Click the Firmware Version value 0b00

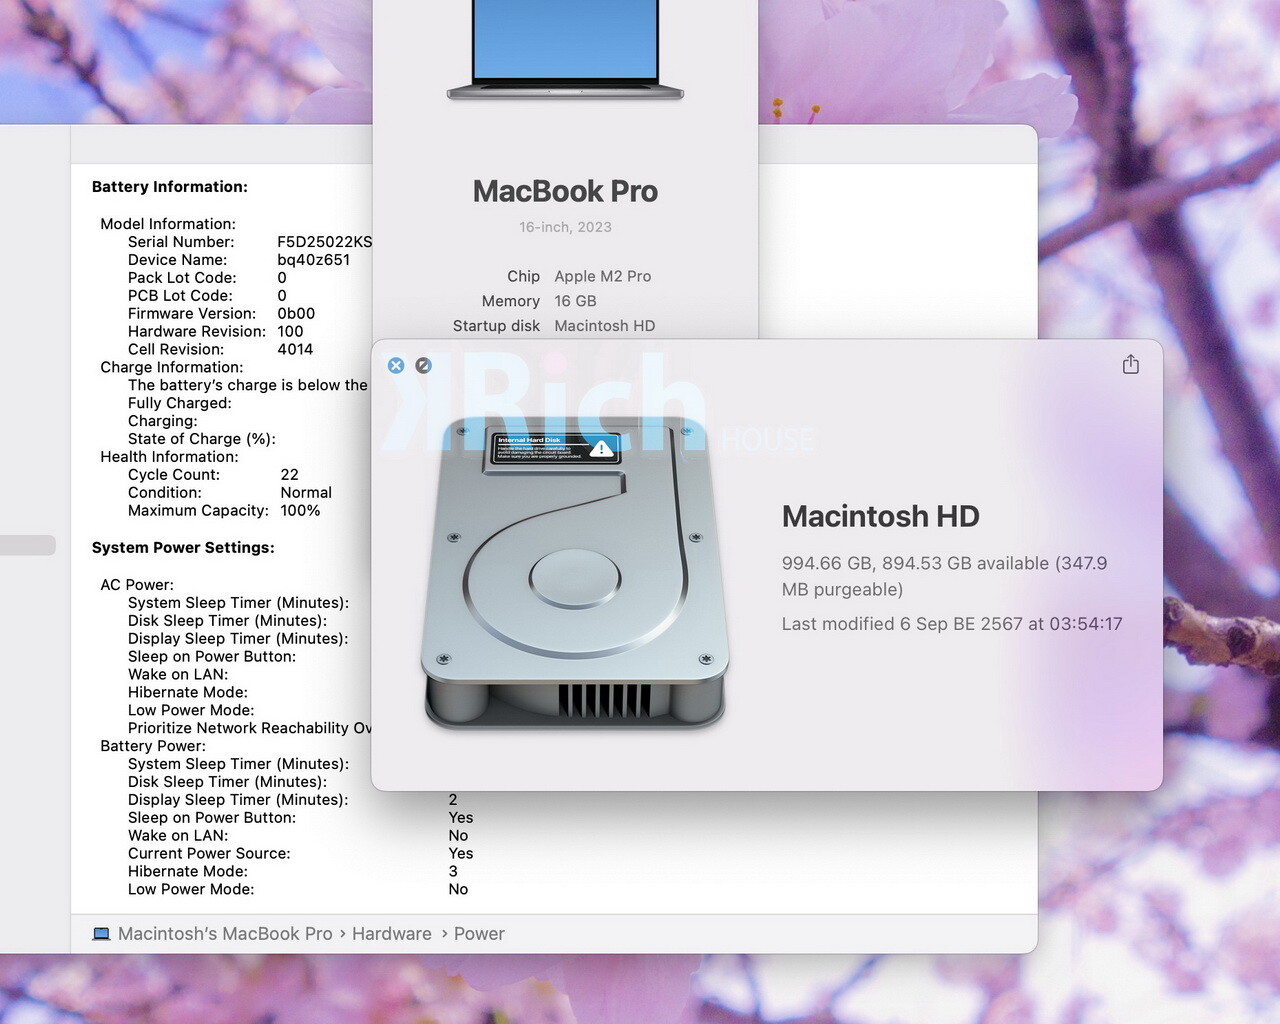click(x=296, y=314)
